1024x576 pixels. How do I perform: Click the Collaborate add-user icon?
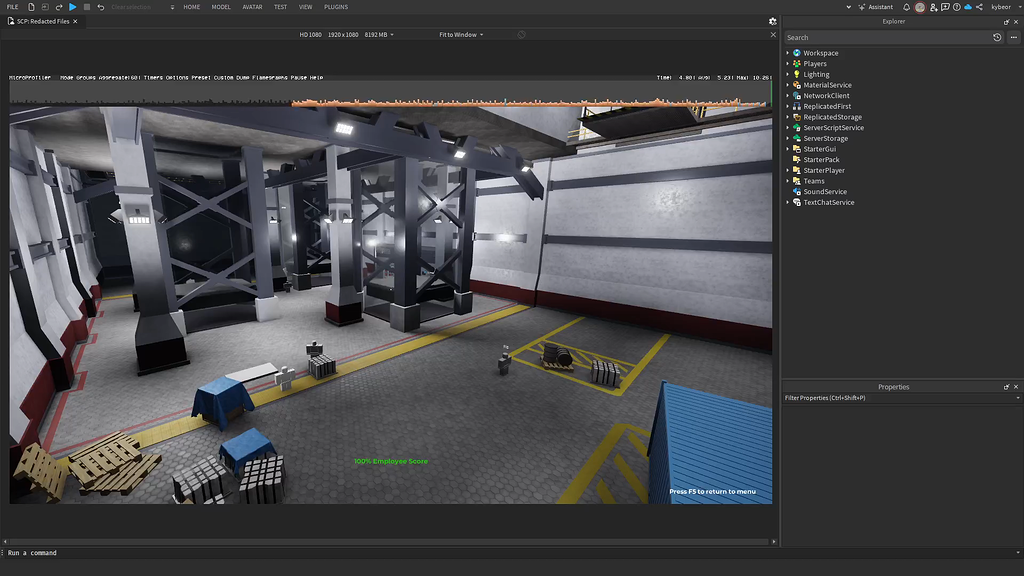933,7
